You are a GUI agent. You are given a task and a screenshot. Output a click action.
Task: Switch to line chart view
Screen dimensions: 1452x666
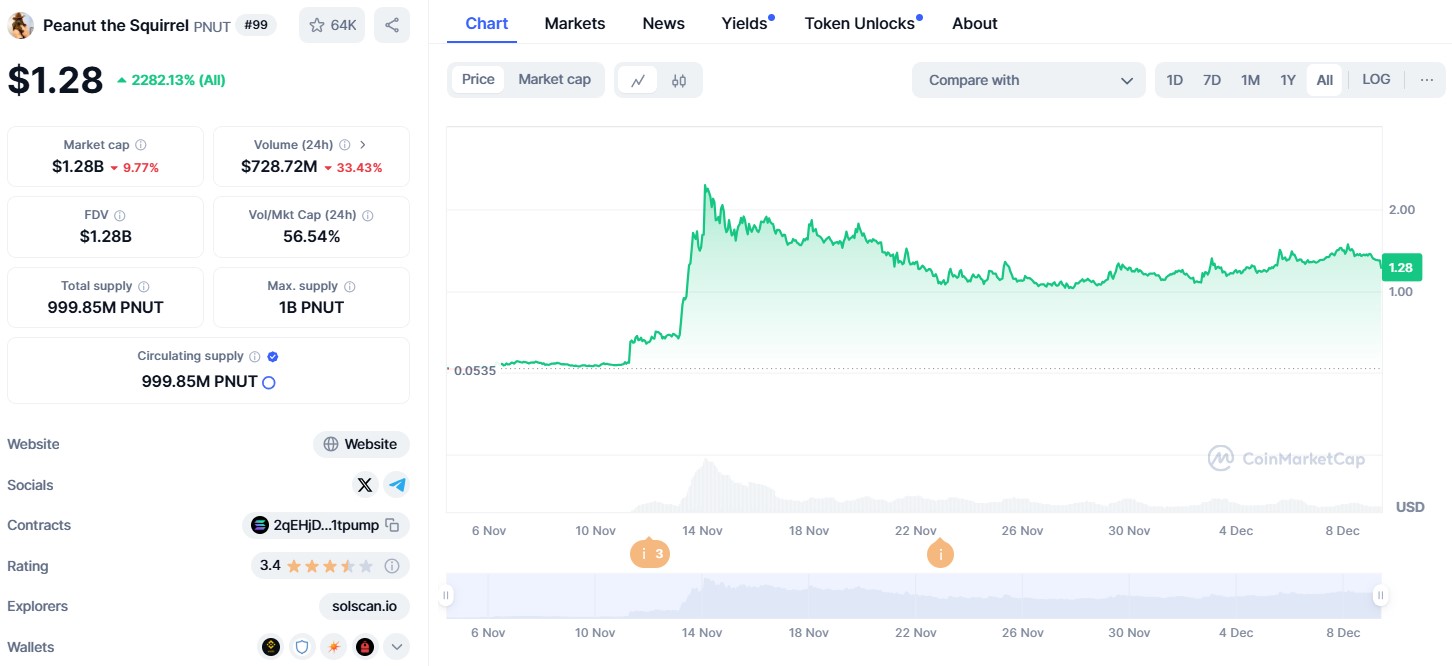click(638, 80)
